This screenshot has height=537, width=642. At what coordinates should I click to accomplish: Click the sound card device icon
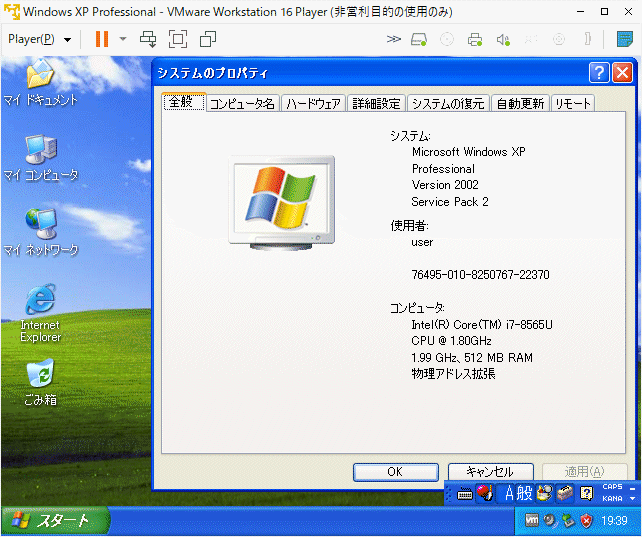pyautogui.click(x=503, y=40)
